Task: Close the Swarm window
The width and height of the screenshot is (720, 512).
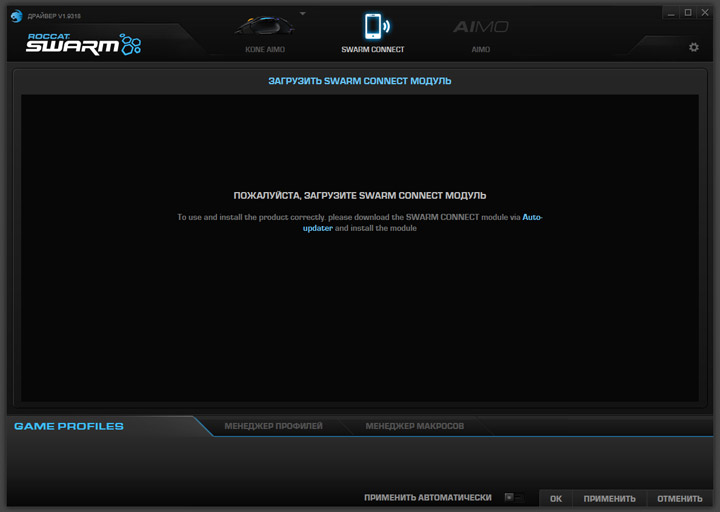Action: (705, 13)
